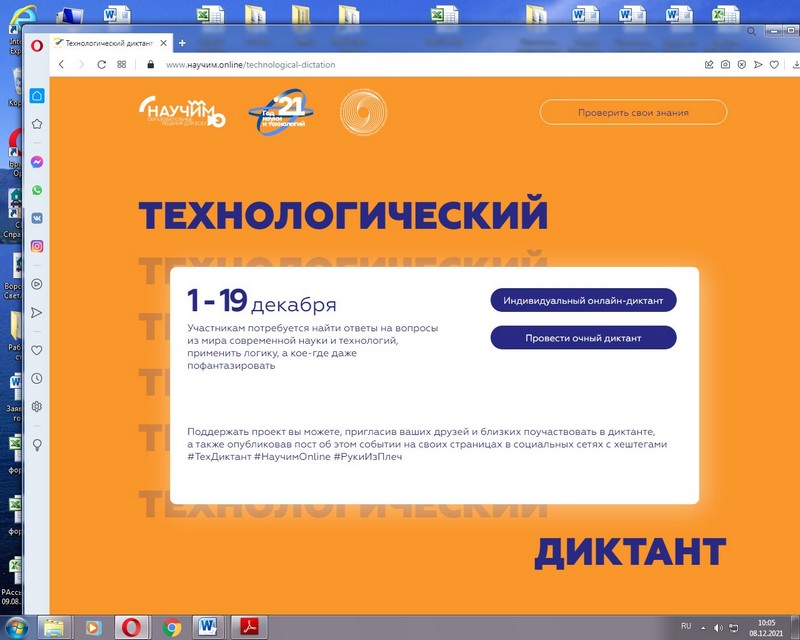Open WhatsApp from the sidebar

[x=37, y=190]
